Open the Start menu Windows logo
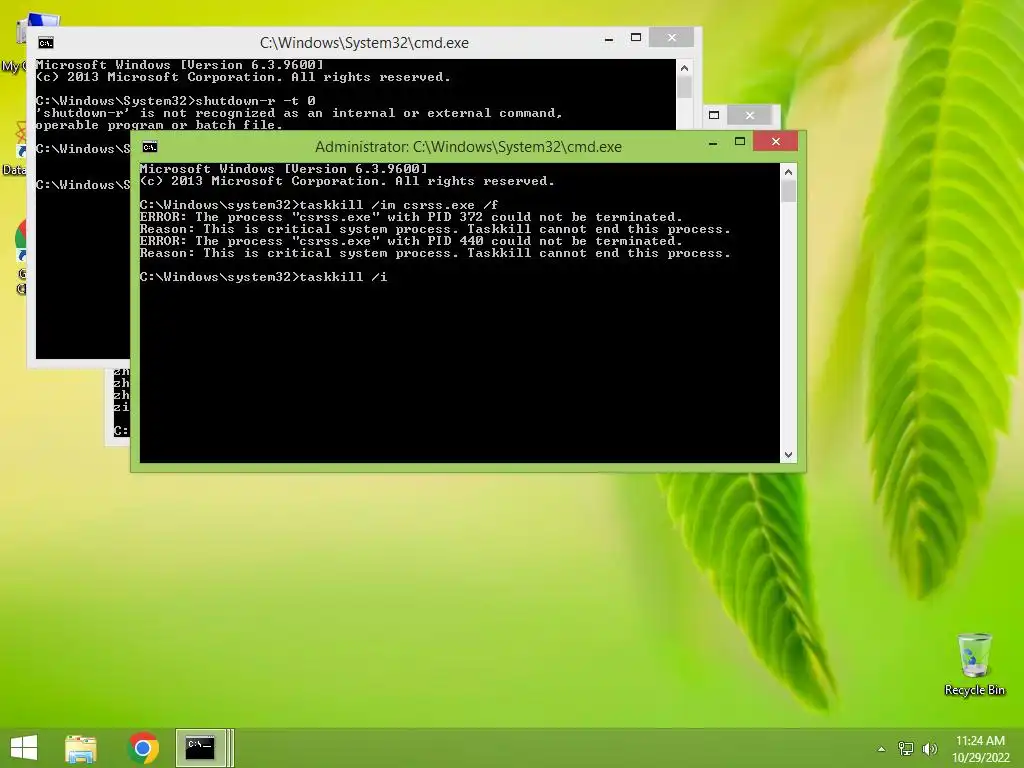 [24, 748]
